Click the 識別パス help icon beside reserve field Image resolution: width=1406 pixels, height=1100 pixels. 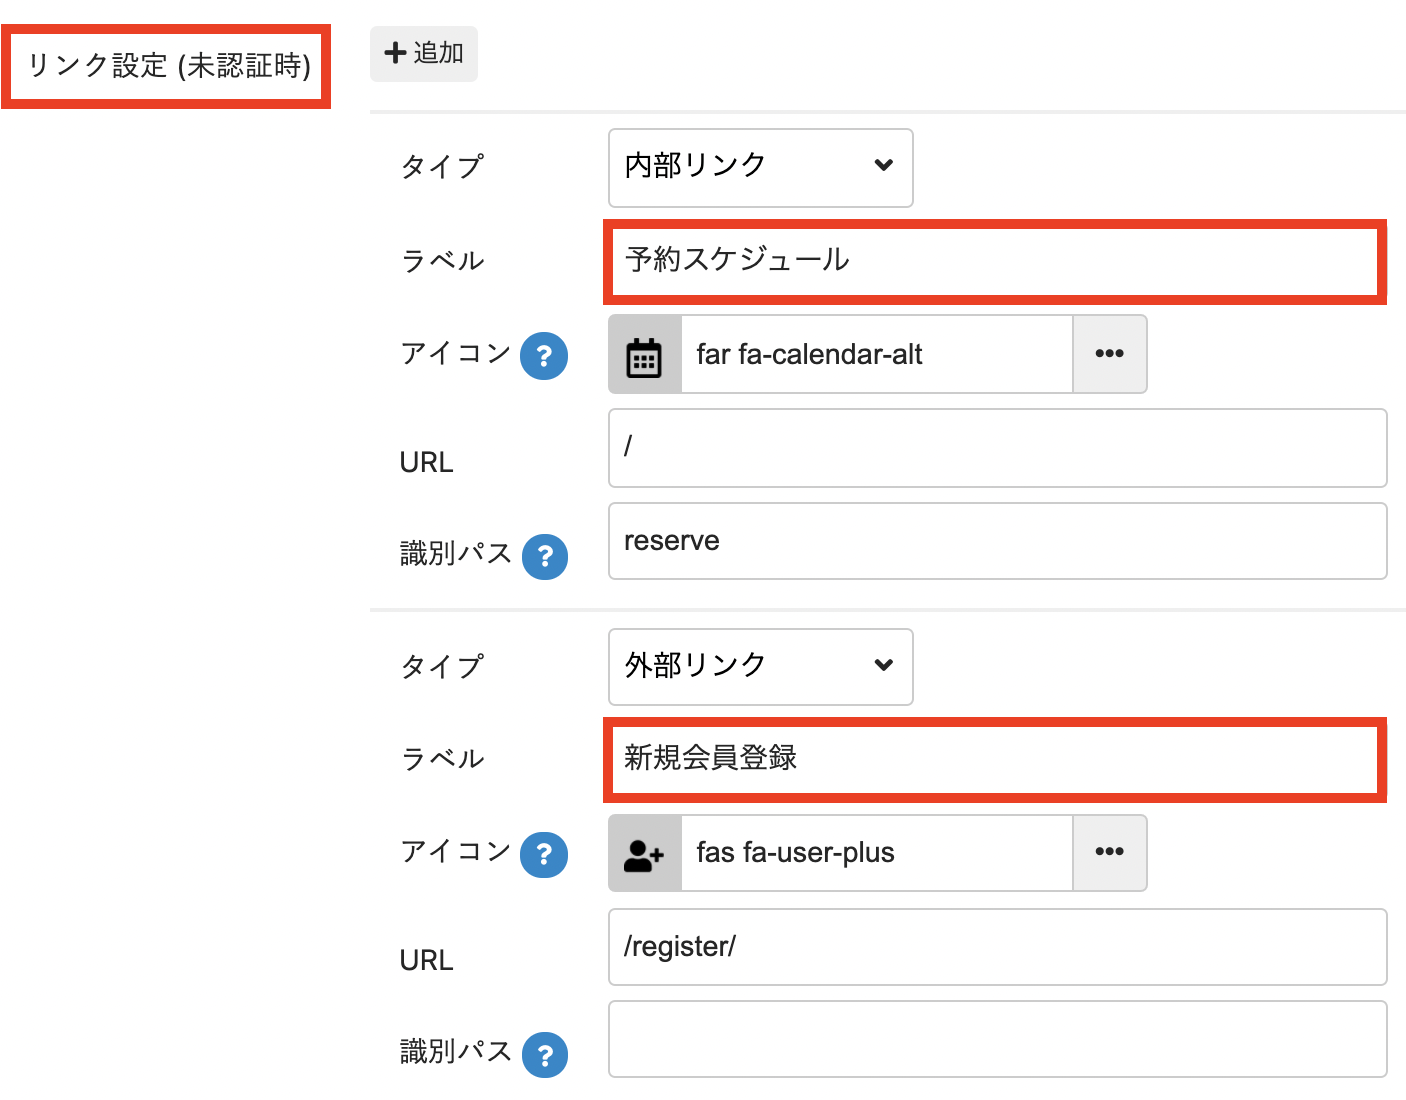click(545, 557)
